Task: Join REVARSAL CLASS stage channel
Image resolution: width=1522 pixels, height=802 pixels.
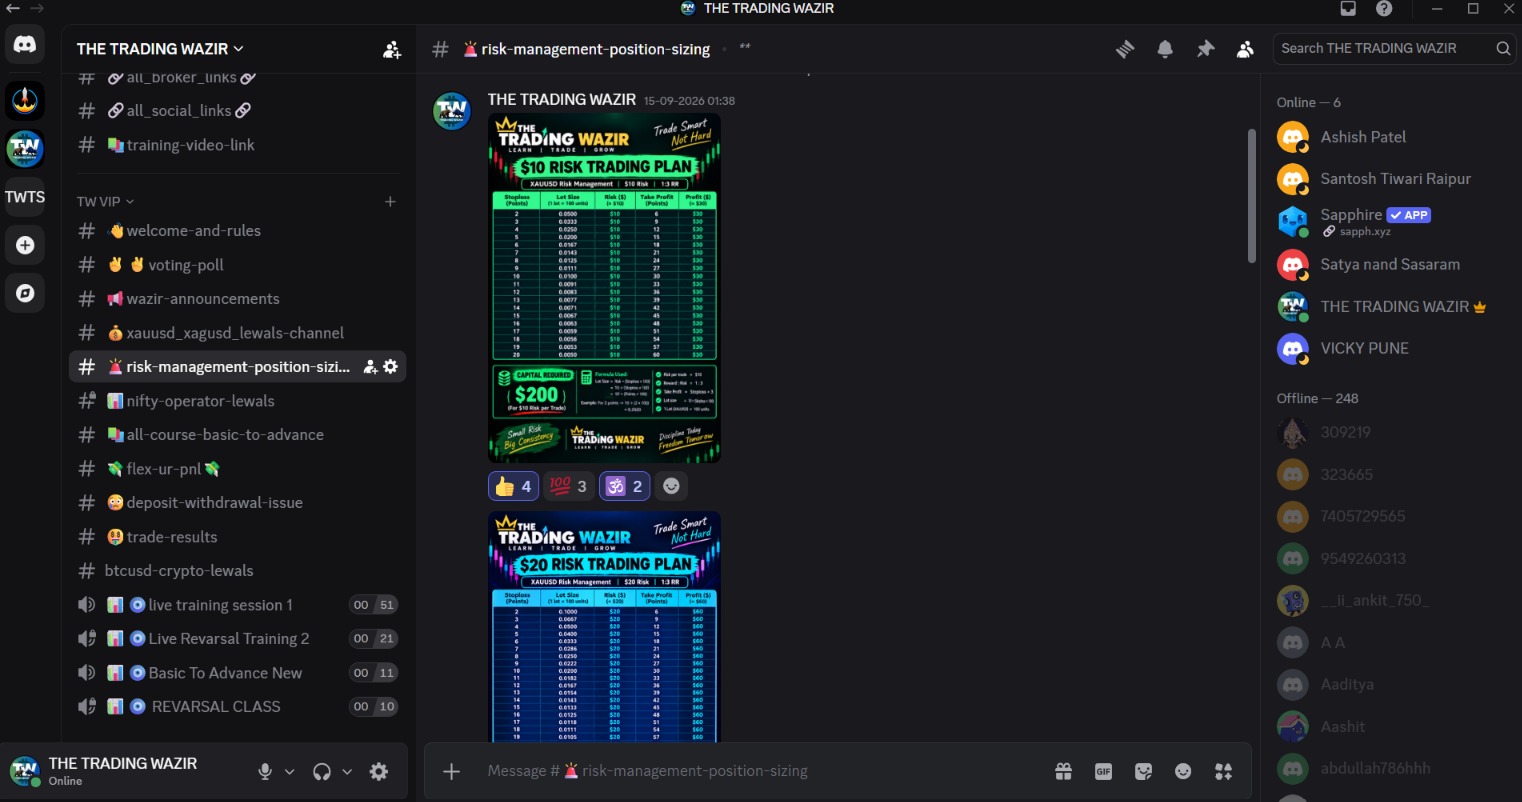Action: click(237, 707)
